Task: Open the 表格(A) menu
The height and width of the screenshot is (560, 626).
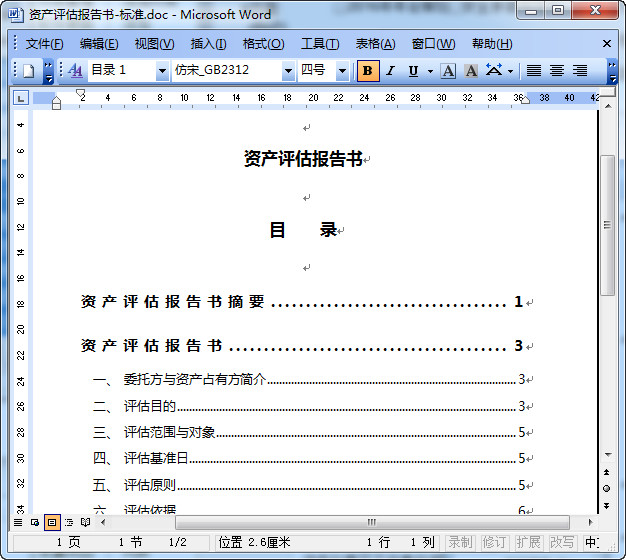Action: coord(375,44)
